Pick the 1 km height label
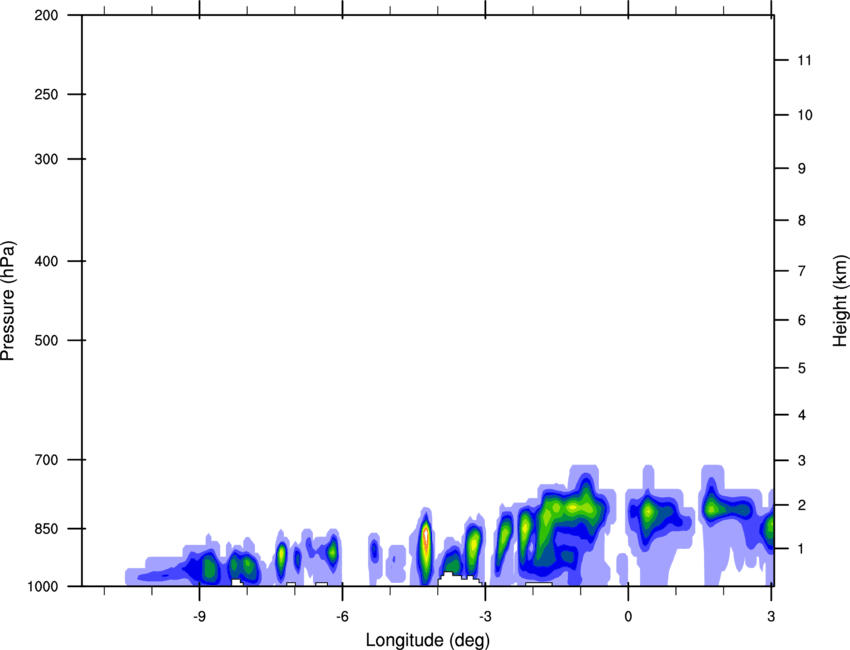Image resolution: width=850 pixels, height=650 pixels. coord(802,549)
